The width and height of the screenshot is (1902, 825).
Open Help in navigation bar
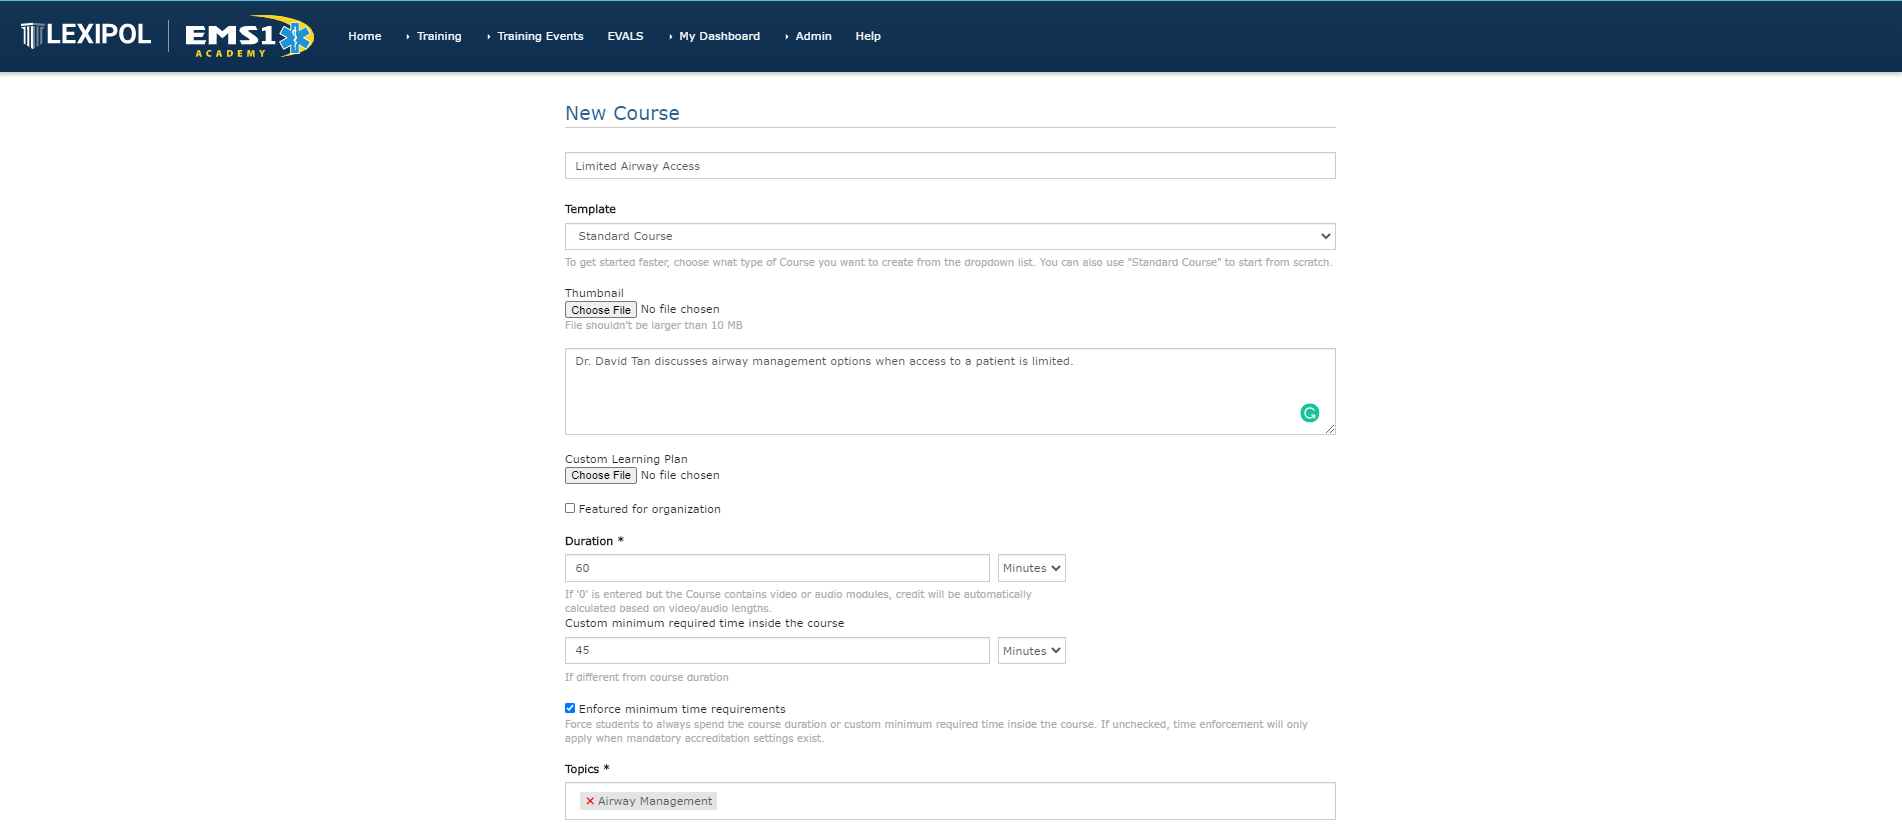tap(868, 36)
